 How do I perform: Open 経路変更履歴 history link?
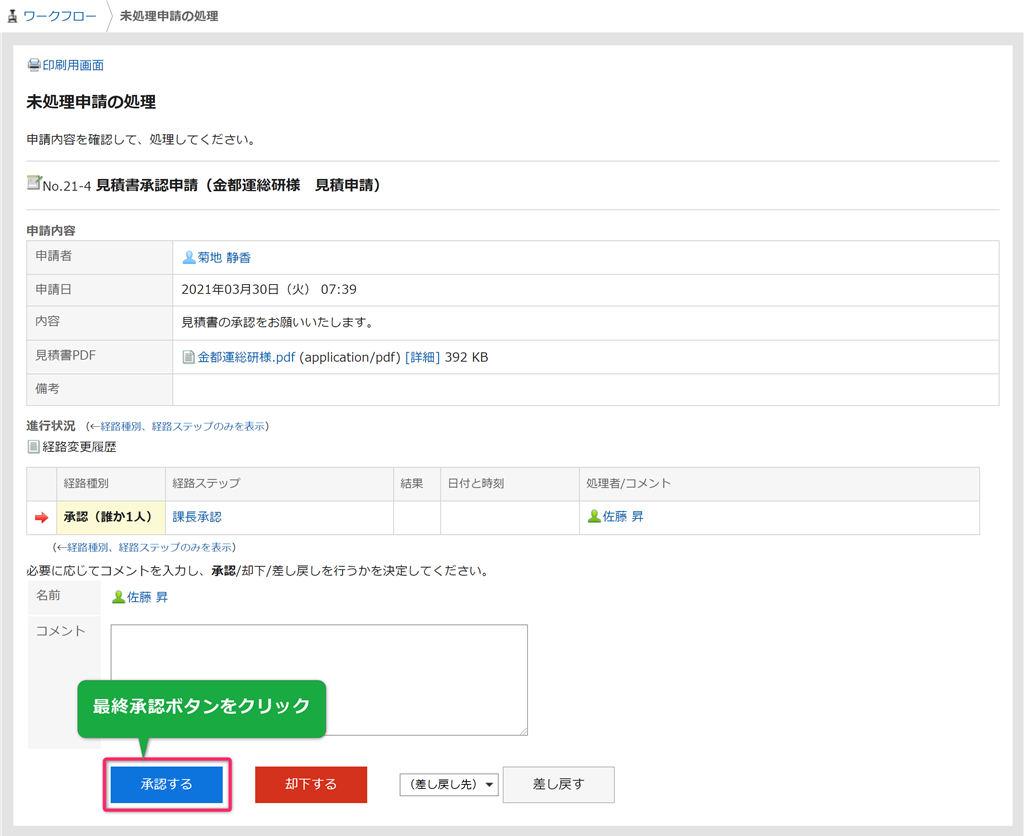point(79,447)
